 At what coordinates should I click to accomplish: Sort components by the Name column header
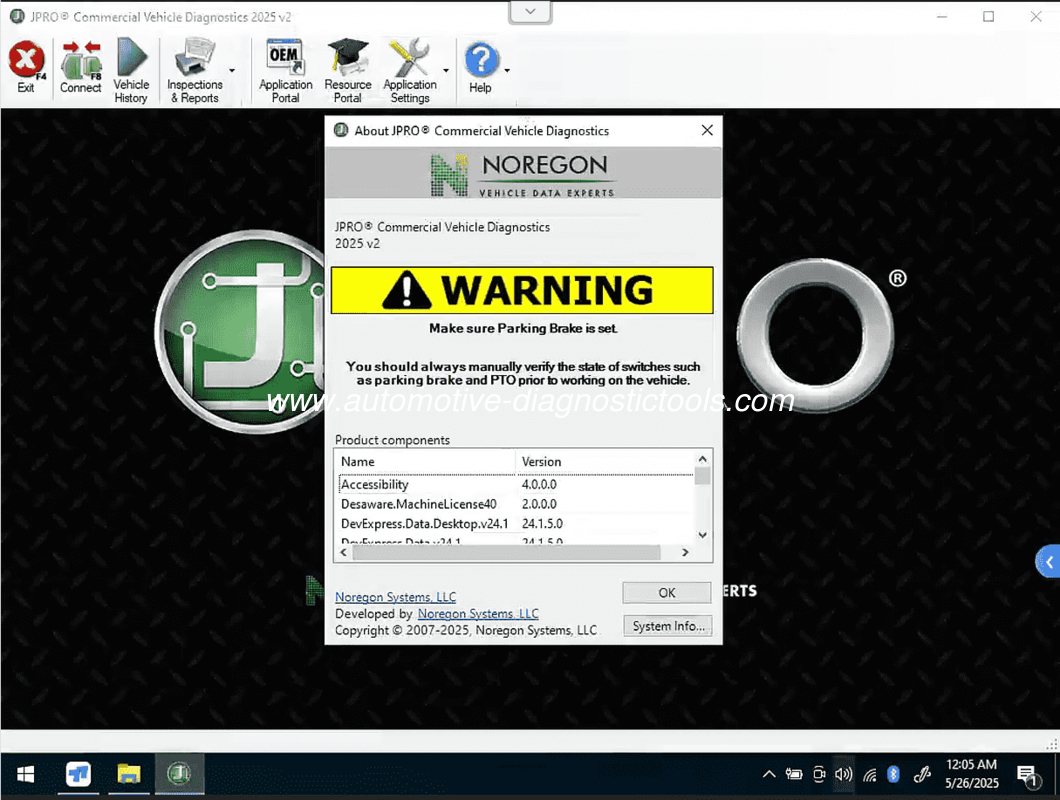tap(425, 462)
